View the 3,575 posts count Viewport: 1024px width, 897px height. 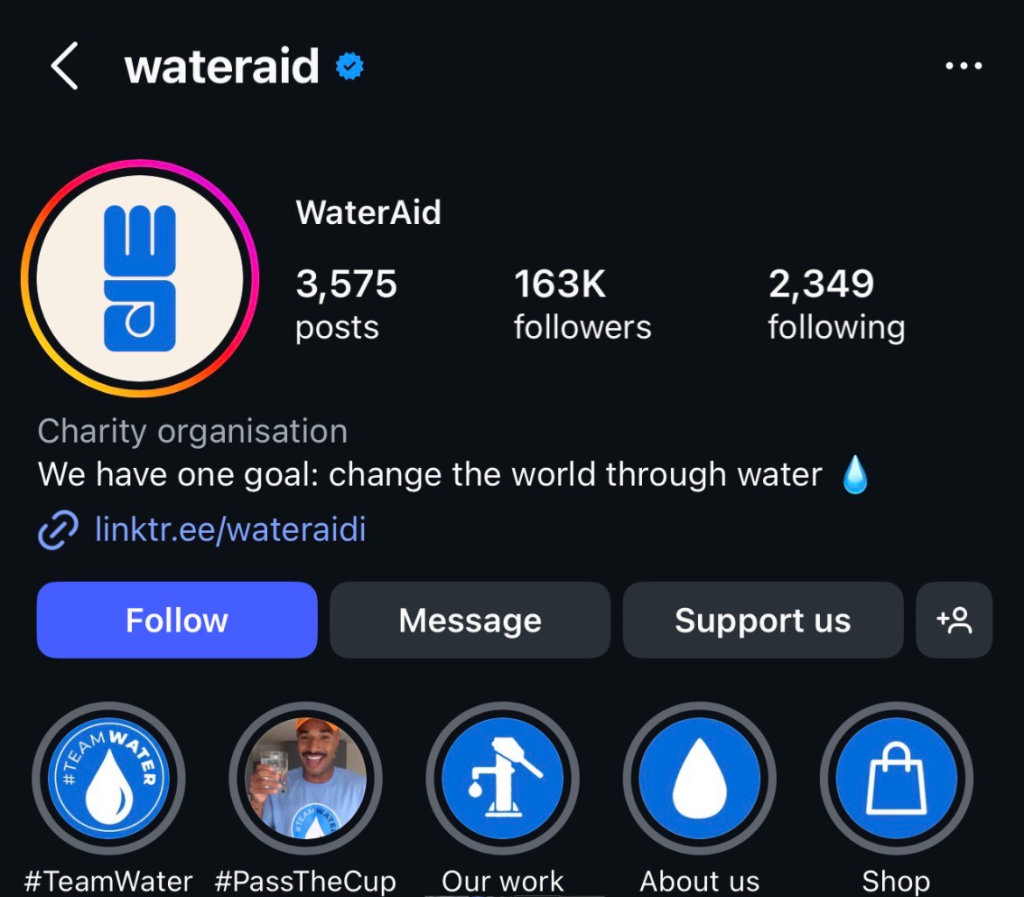[x=346, y=304]
